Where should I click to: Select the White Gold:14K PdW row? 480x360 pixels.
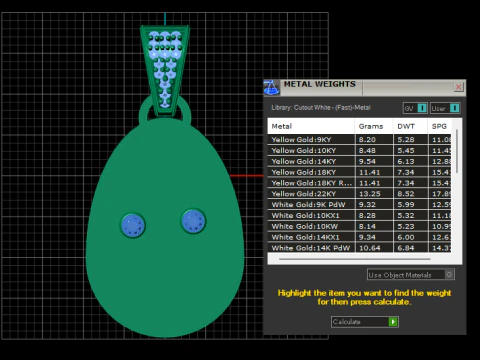(x=359, y=248)
